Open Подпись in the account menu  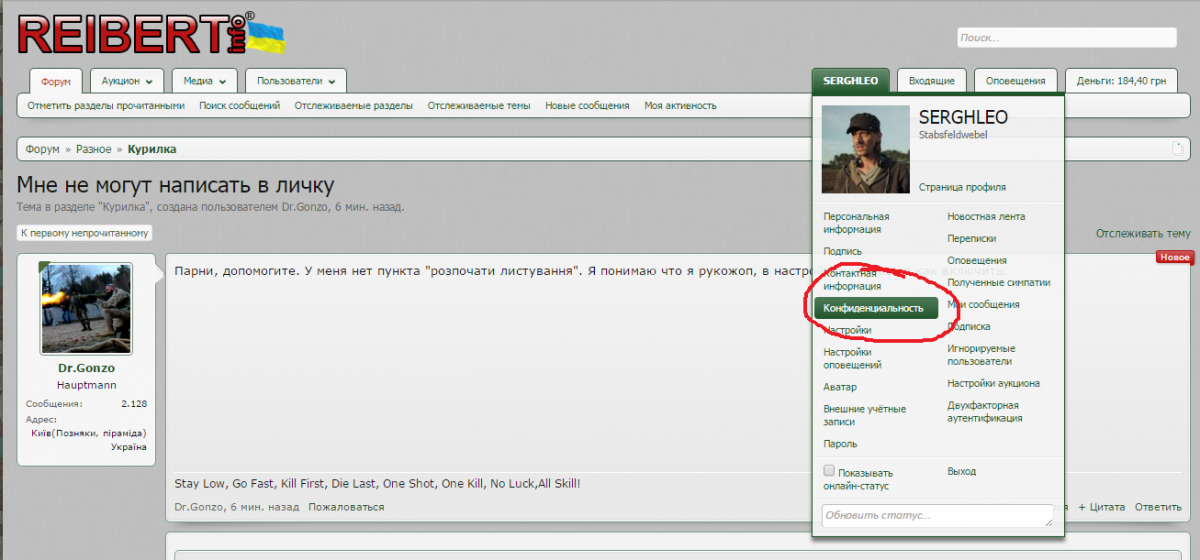pos(842,251)
